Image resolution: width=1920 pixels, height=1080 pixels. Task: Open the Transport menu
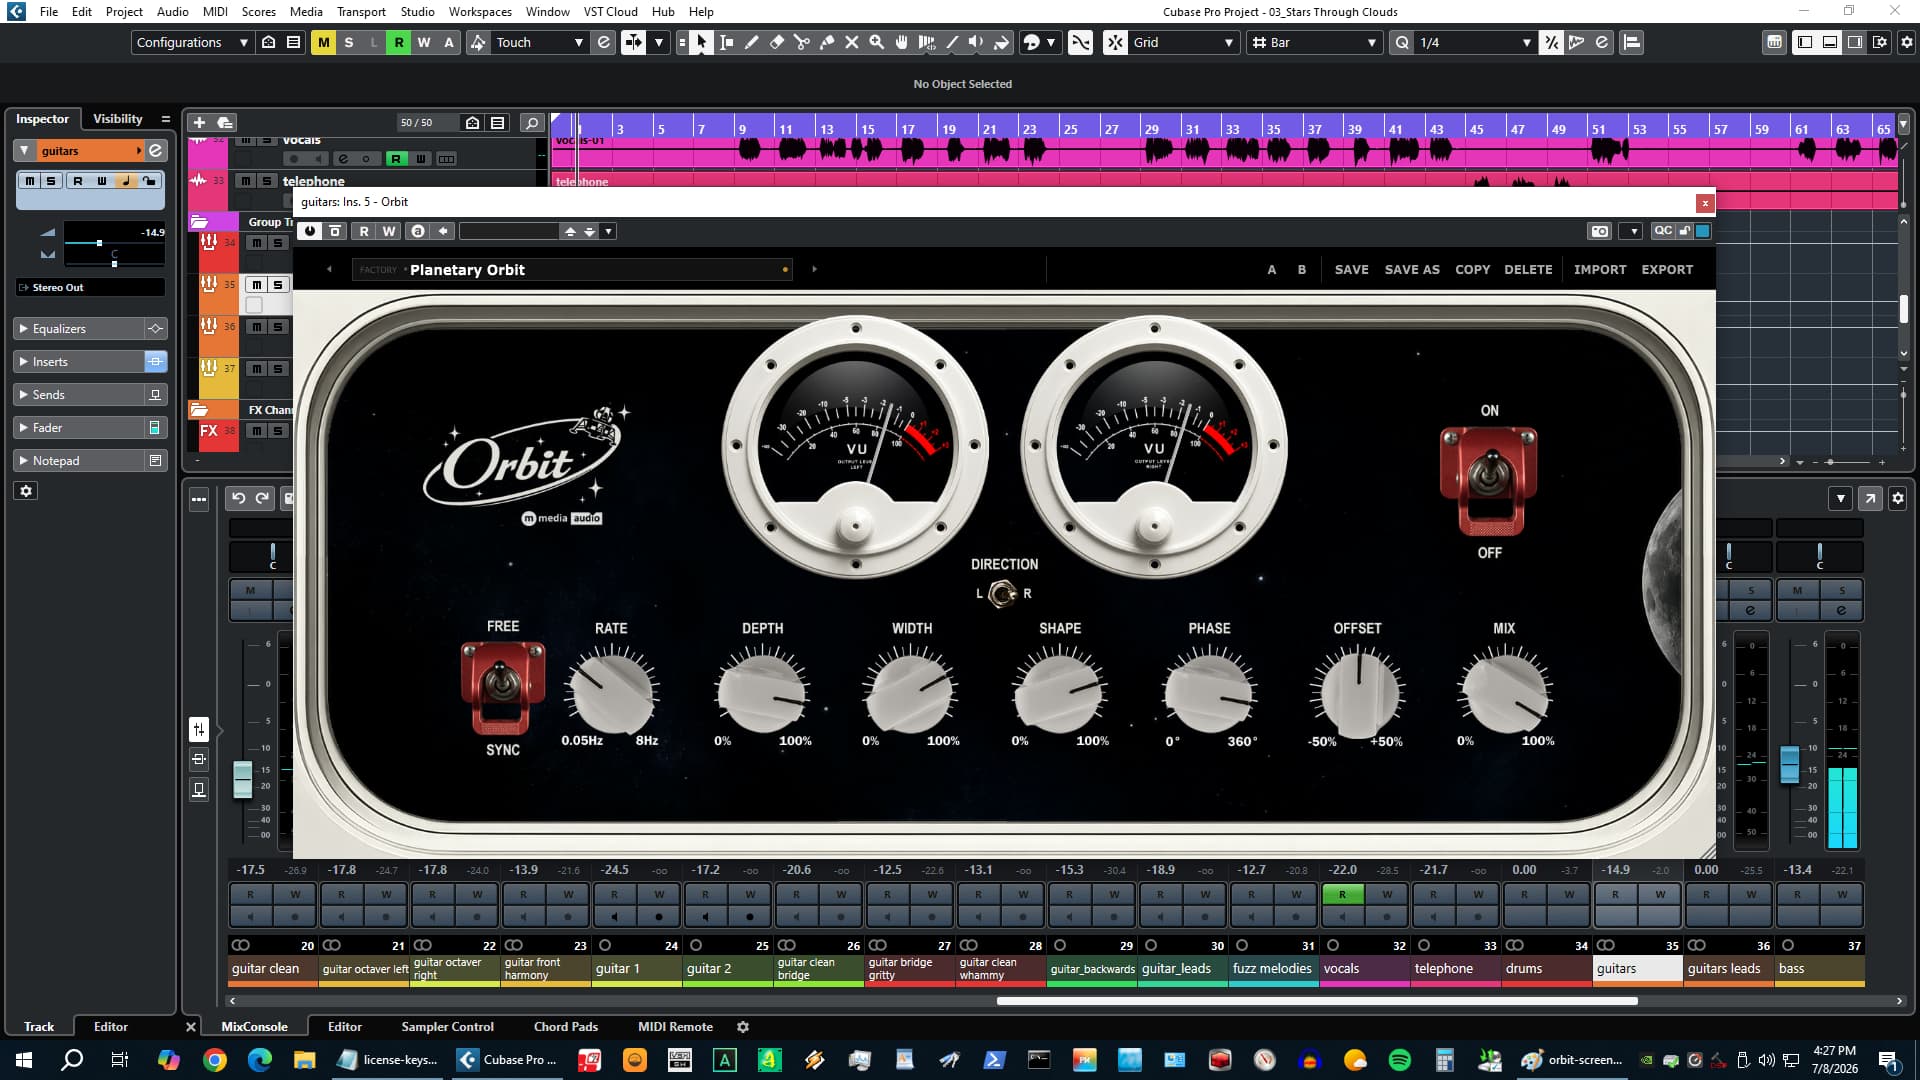pos(361,12)
